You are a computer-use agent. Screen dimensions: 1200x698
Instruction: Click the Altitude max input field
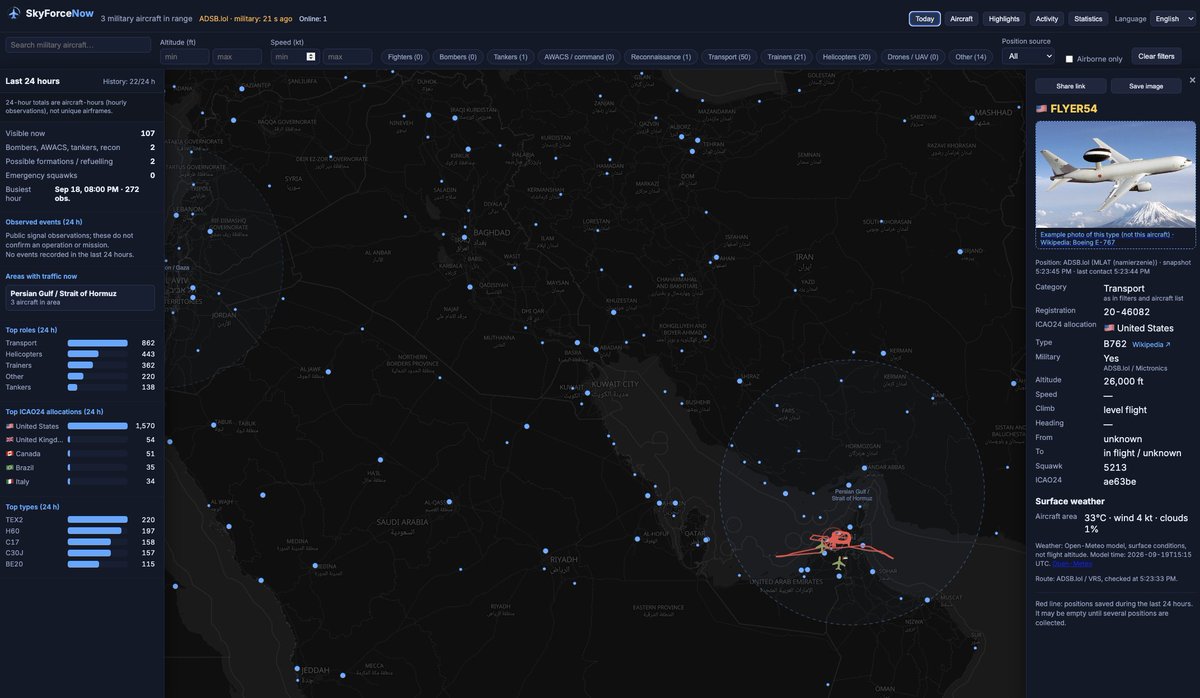(237, 57)
